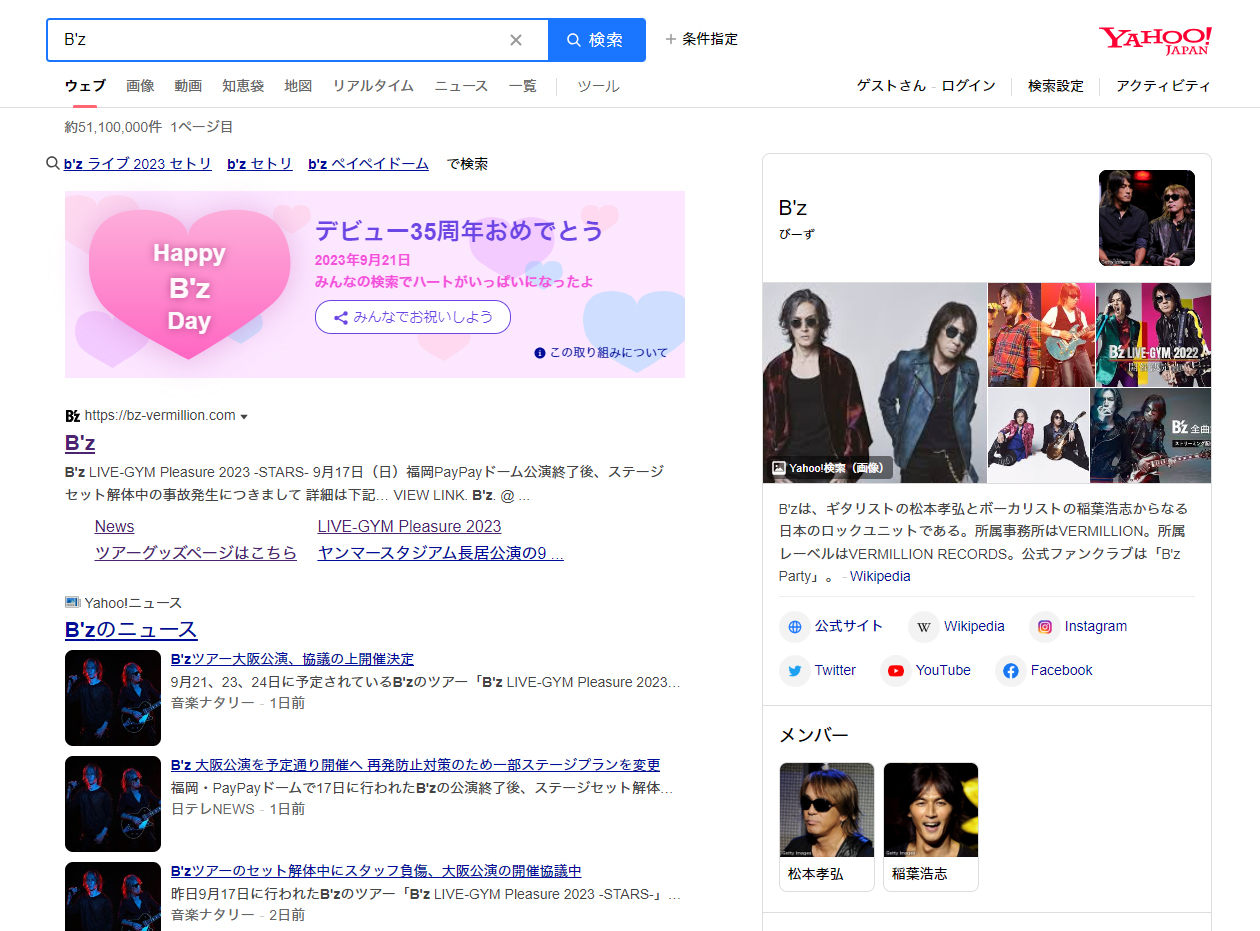Open the ニュース tab
This screenshot has width=1260, height=931.
click(x=461, y=86)
